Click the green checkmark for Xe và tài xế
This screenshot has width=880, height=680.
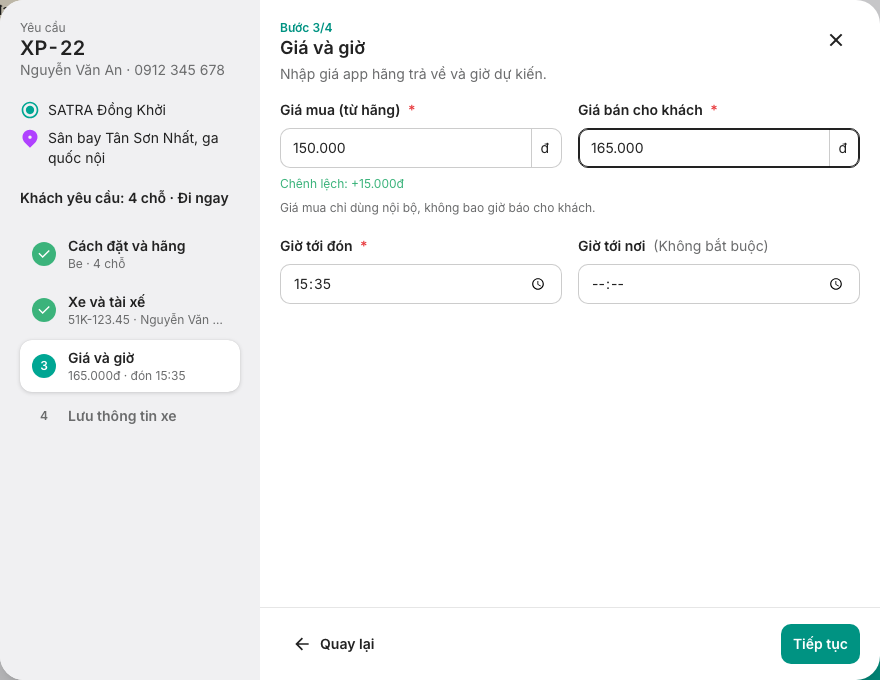[x=44, y=310]
